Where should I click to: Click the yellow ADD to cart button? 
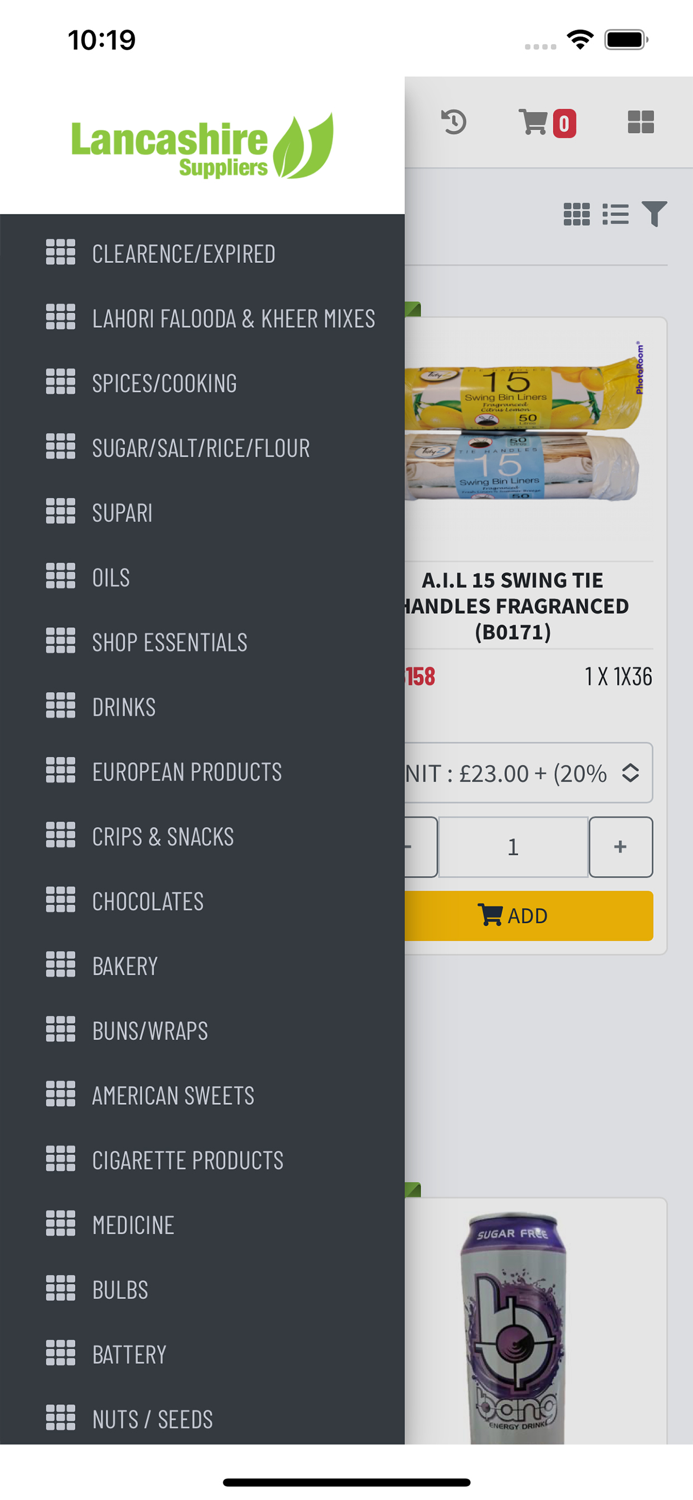click(513, 915)
